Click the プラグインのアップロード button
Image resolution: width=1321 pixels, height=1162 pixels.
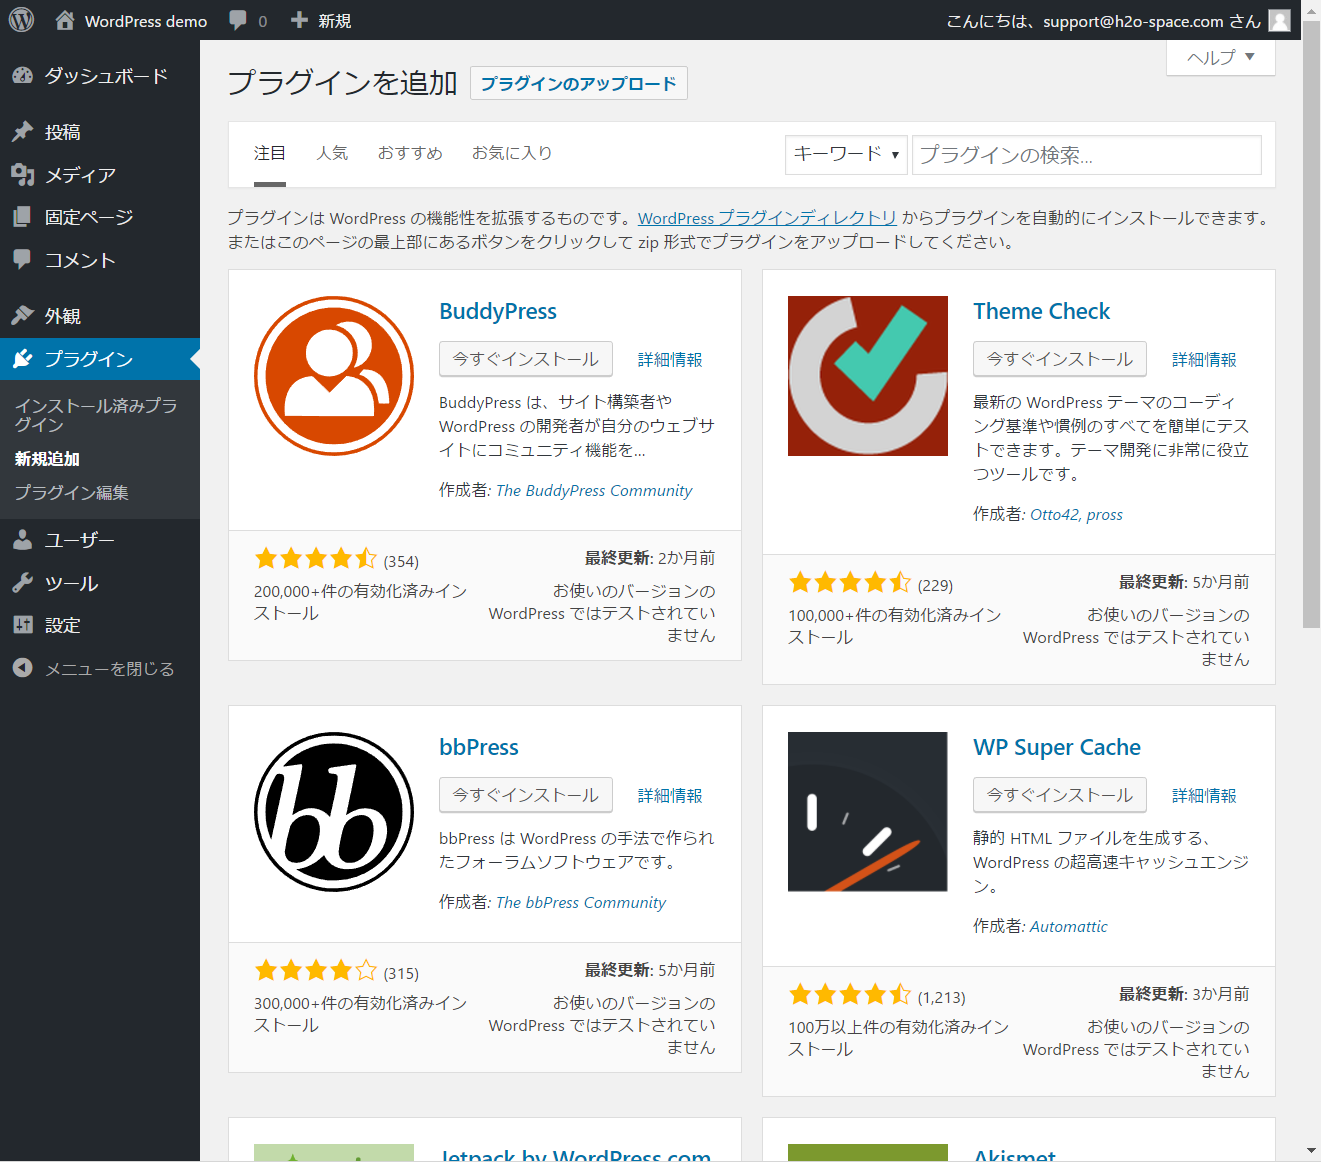(x=578, y=83)
